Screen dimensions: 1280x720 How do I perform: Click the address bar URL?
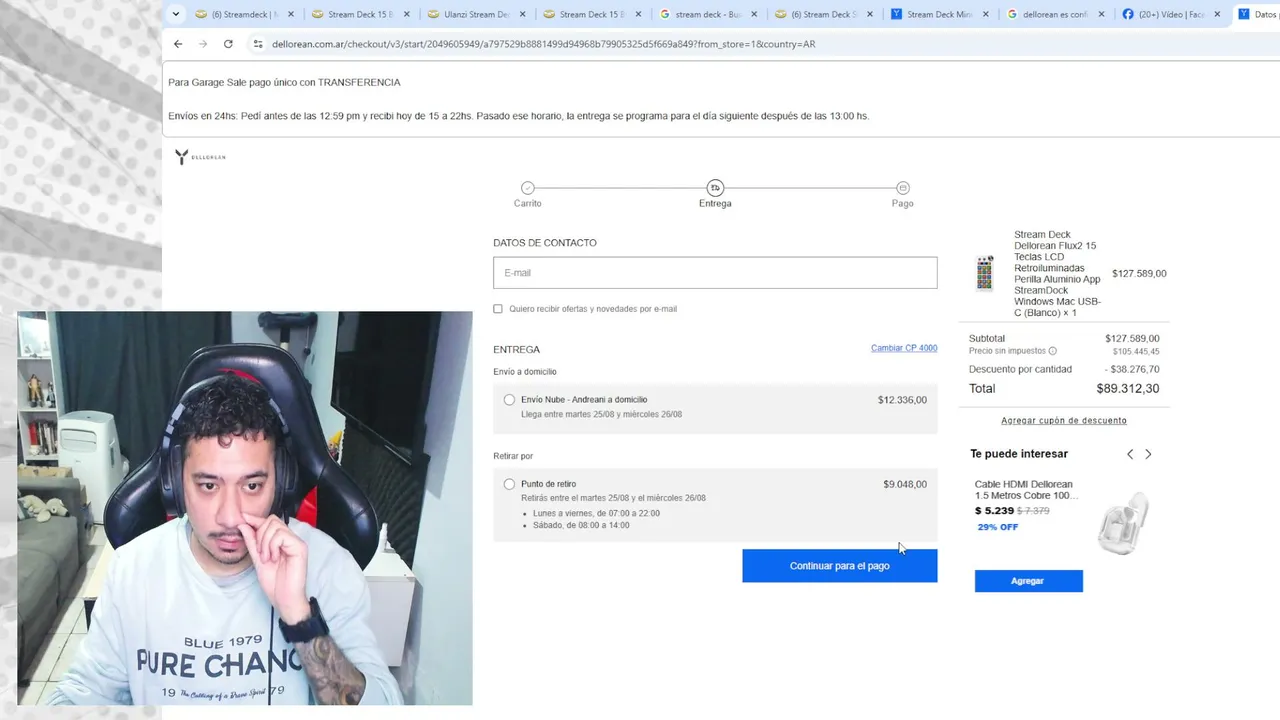(x=543, y=44)
